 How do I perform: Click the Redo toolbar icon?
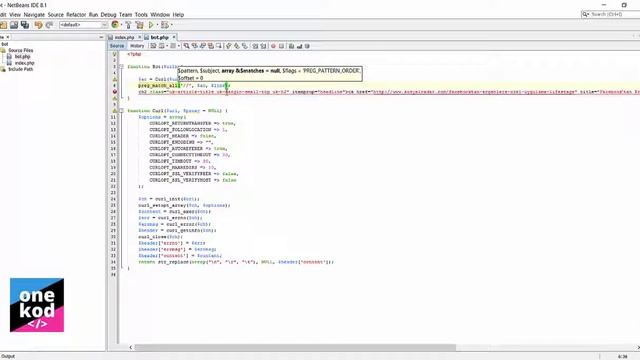pyautogui.click(x=49, y=25)
